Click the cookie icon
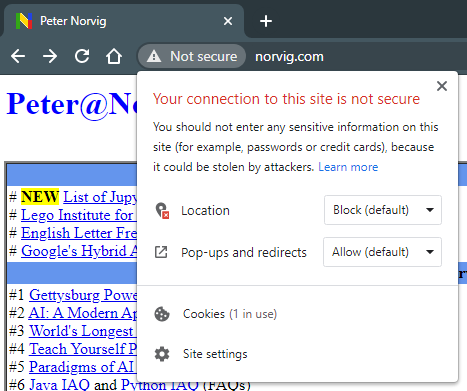467x391 pixels. [x=162, y=314]
